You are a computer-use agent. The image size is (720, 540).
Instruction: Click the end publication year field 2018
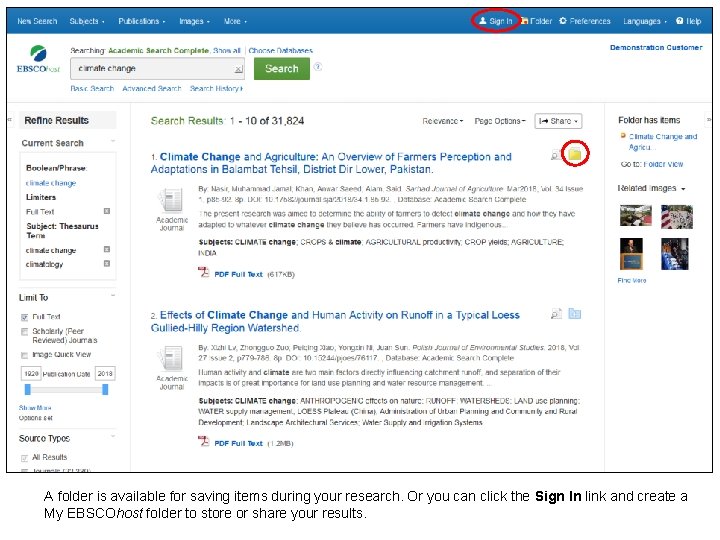click(x=105, y=374)
